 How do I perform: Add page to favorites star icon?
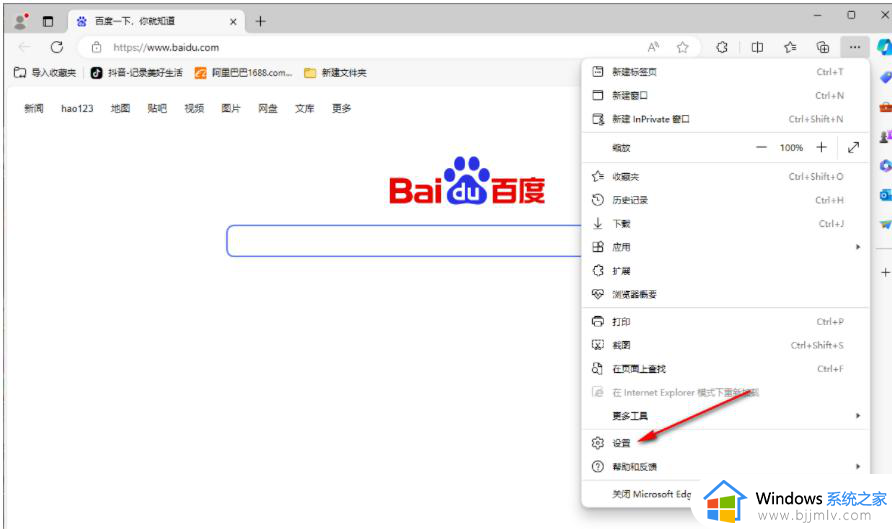click(683, 47)
